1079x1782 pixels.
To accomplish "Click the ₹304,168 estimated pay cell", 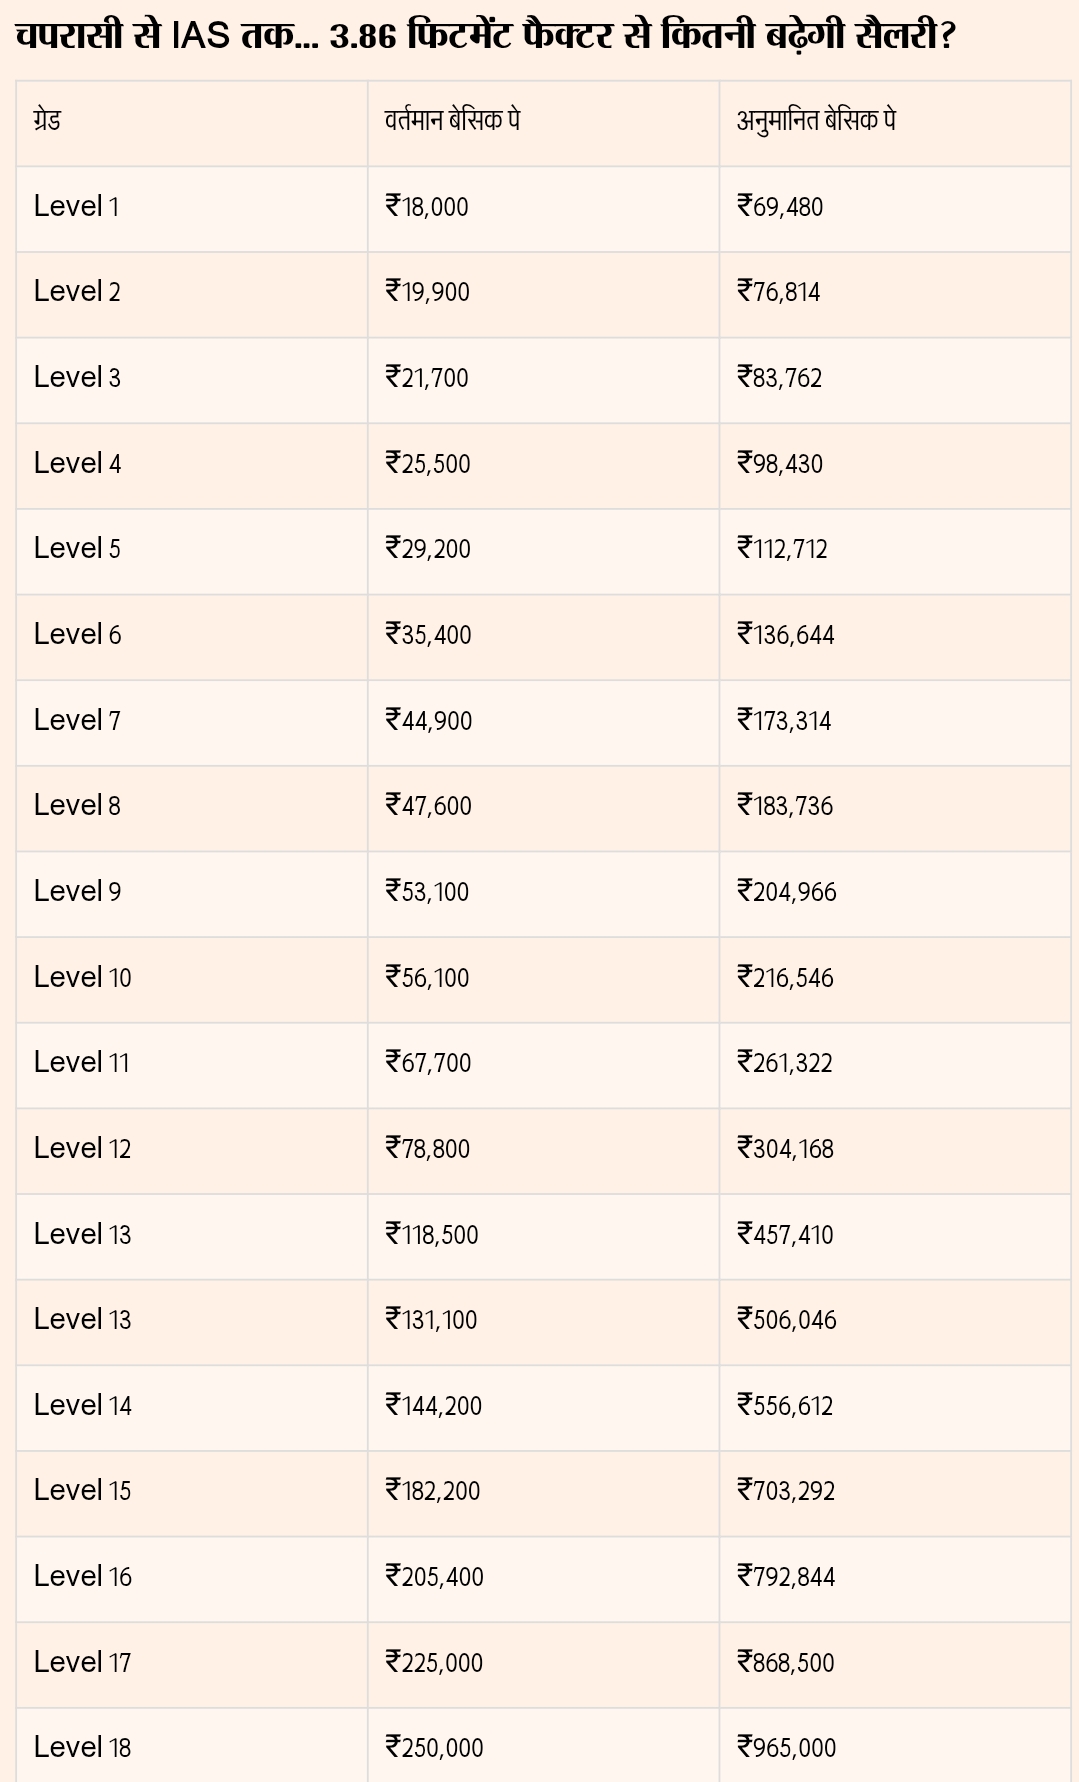I will (785, 1149).
